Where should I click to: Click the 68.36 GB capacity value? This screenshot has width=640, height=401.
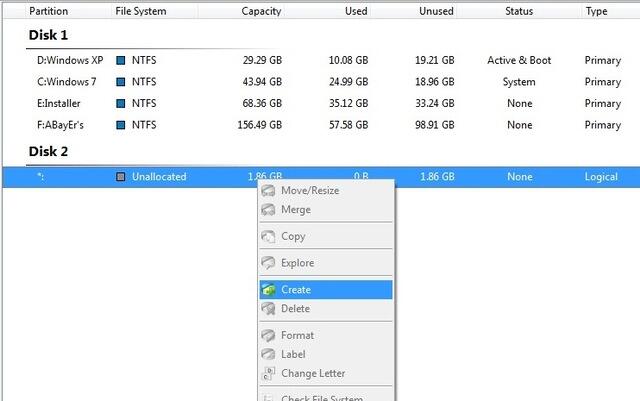(x=262, y=104)
